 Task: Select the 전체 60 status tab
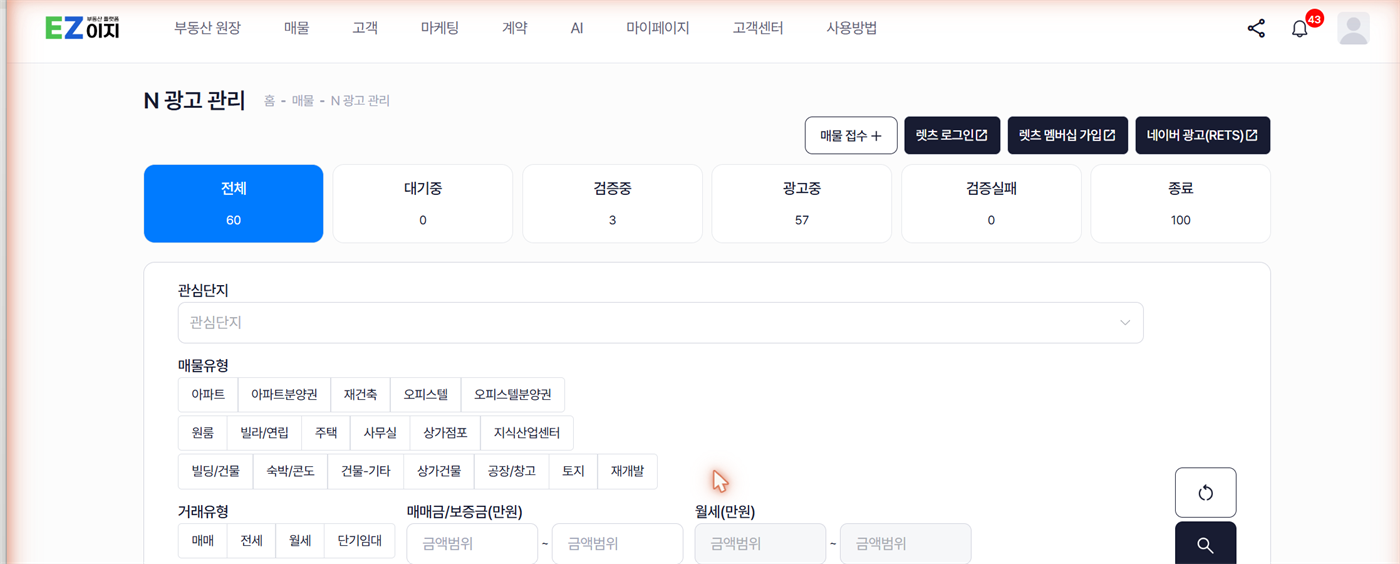click(233, 203)
